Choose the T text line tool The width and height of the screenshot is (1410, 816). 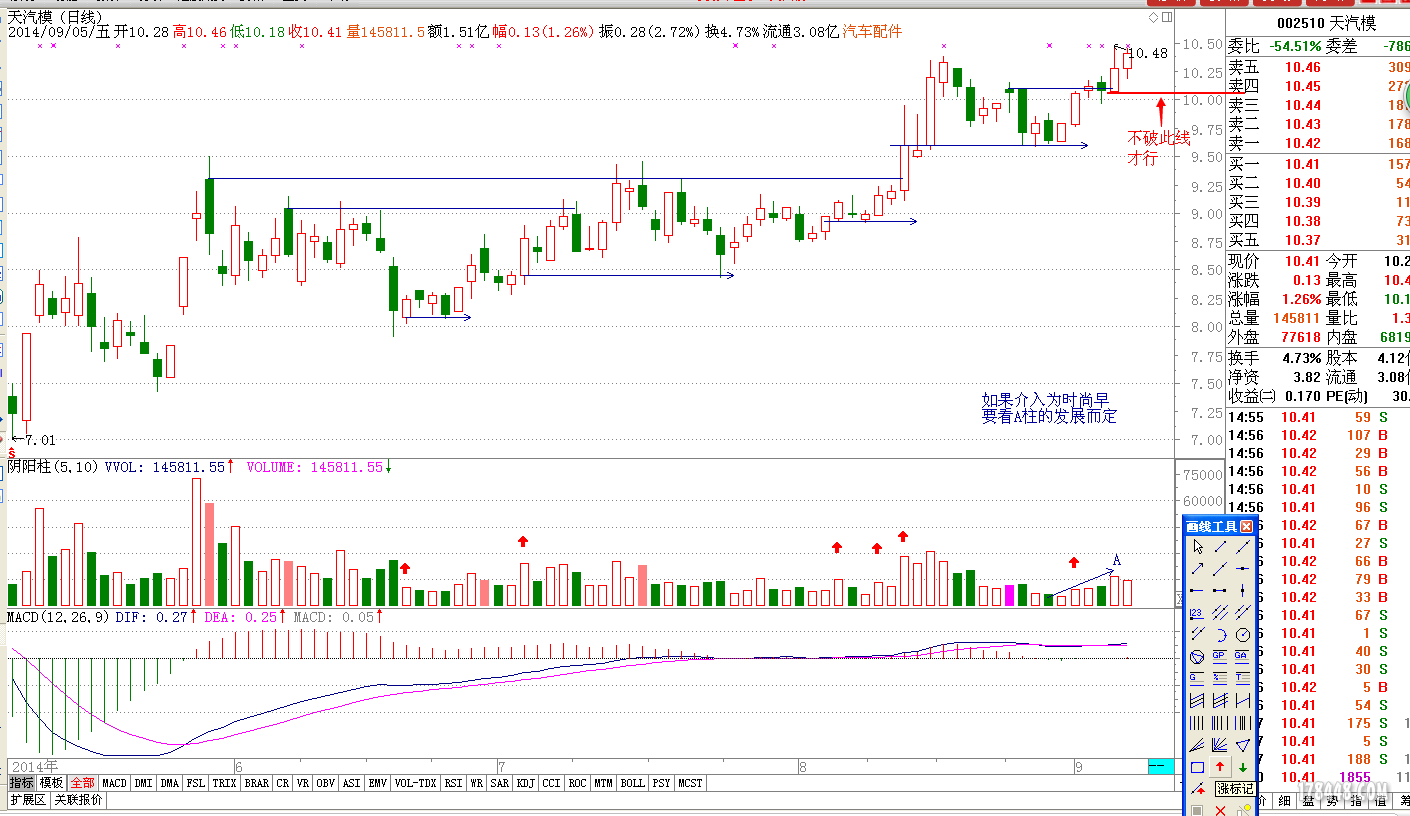[1243, 677]
